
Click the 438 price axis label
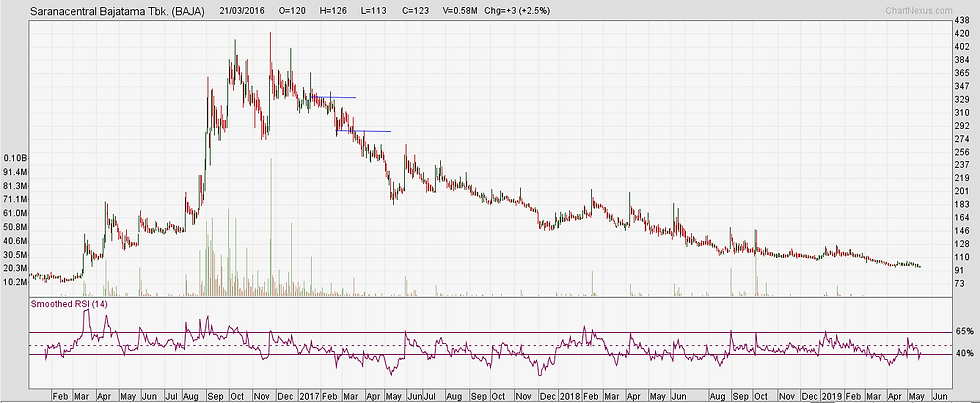[963, 21]
